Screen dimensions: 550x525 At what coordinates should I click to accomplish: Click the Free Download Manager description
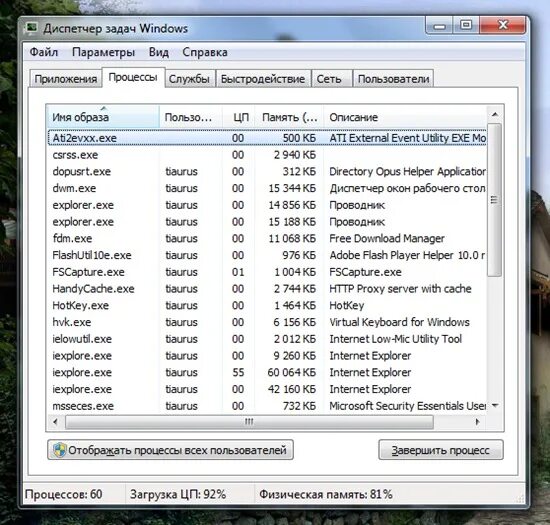pos(387,238)
